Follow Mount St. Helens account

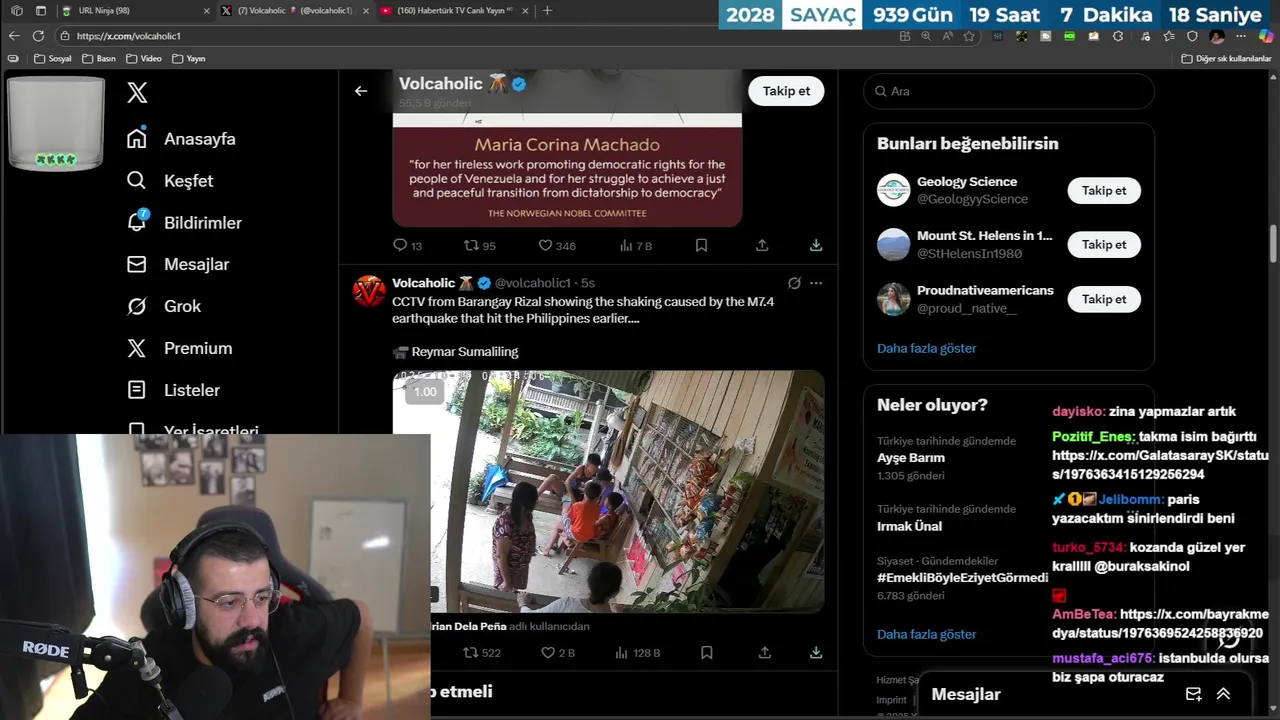click(x=1104, y=244)
